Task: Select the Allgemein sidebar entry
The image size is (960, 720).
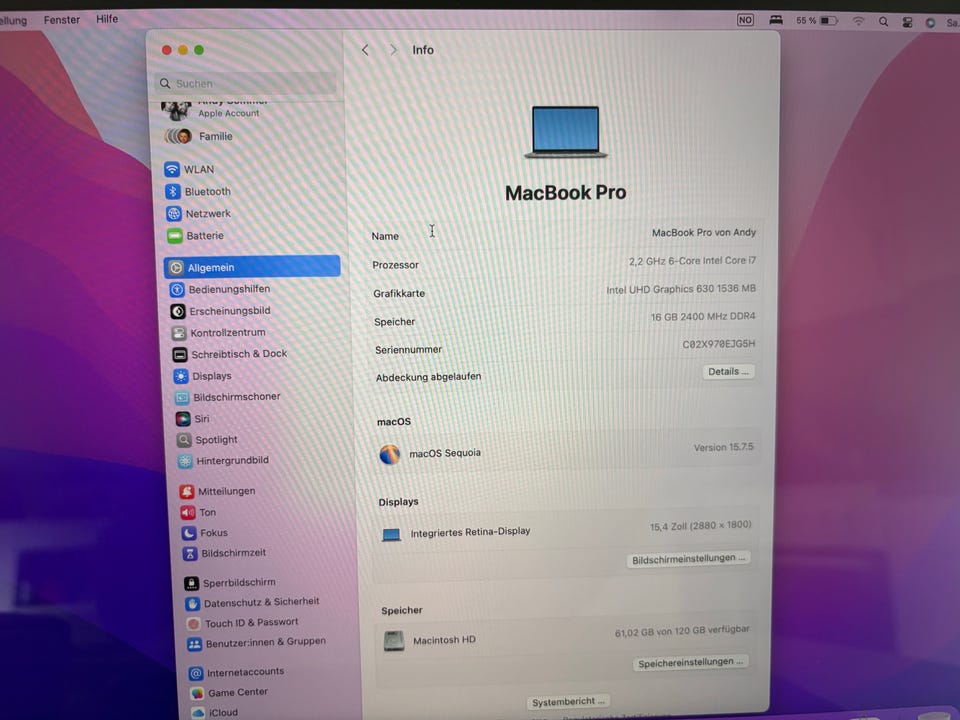Action: pos(252,267)
